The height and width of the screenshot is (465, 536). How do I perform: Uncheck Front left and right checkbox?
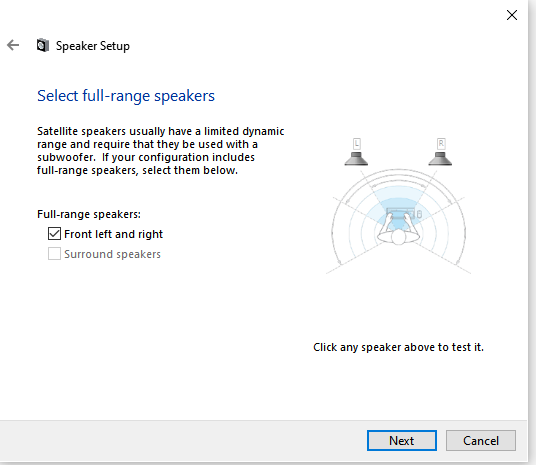[x=54, y=234]
